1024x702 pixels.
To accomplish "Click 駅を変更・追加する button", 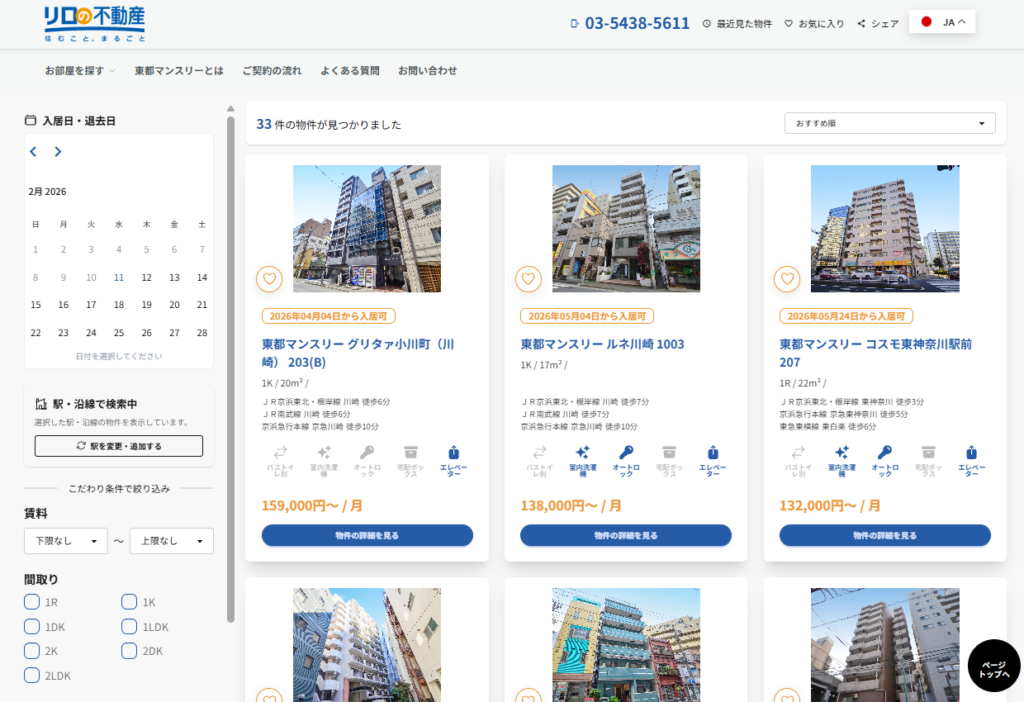I will (x=118, y=446).
